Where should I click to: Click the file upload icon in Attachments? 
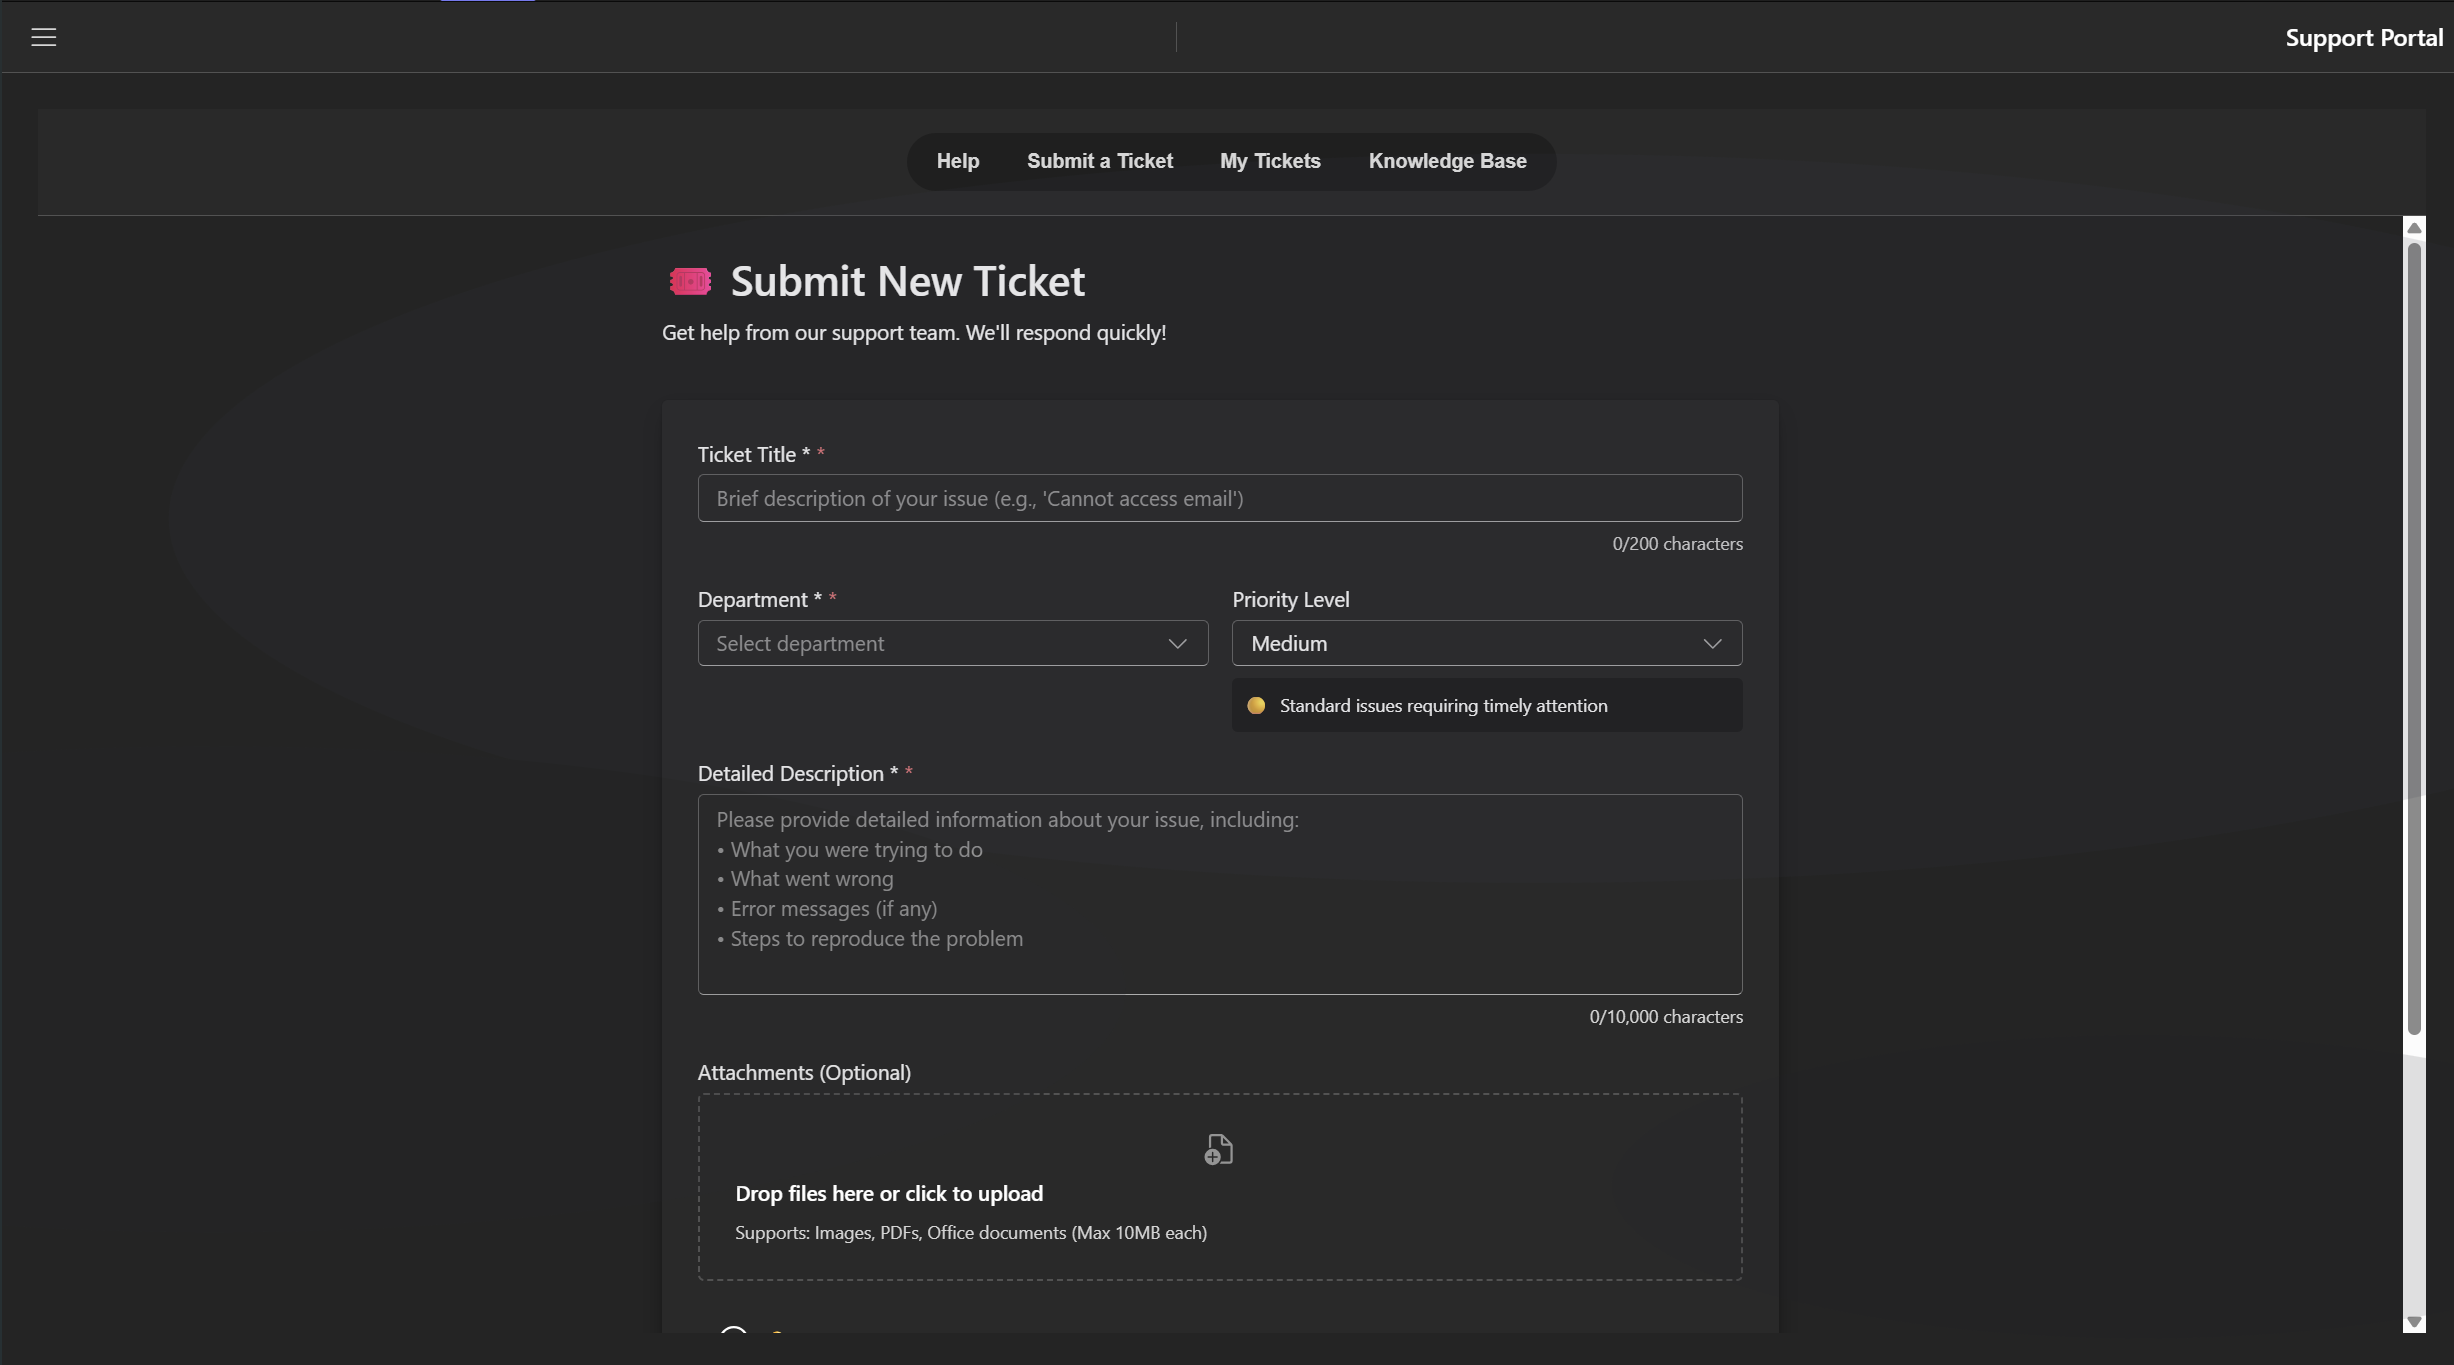pos(1218,1149)
